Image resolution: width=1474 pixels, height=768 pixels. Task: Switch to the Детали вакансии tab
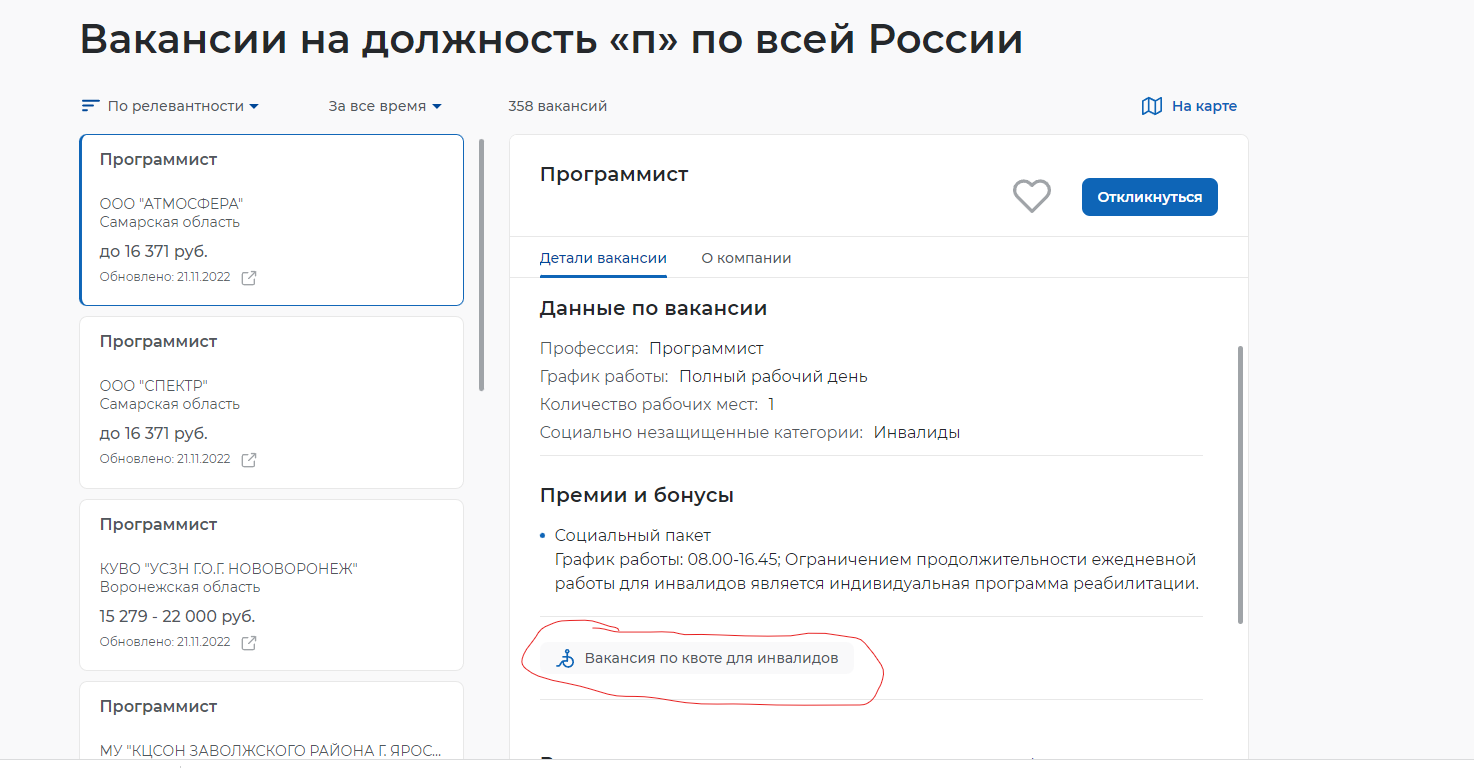tap(603, 258)
